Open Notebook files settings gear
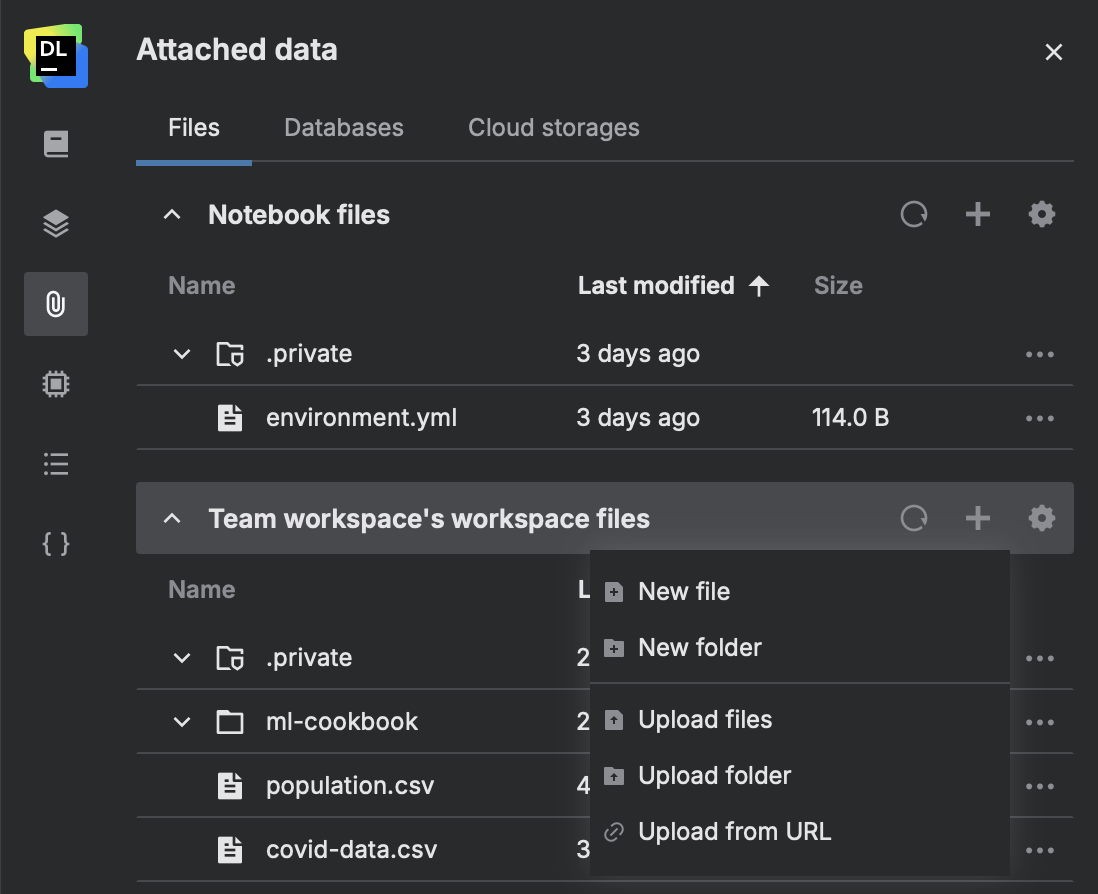This screenshot has width=1098, height=894. point(1041,214)
